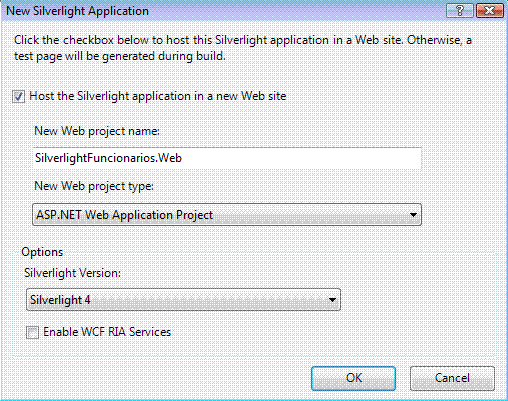Click the 'New Web project name:' label
This screenshot has height=401, width=508.
97,131
